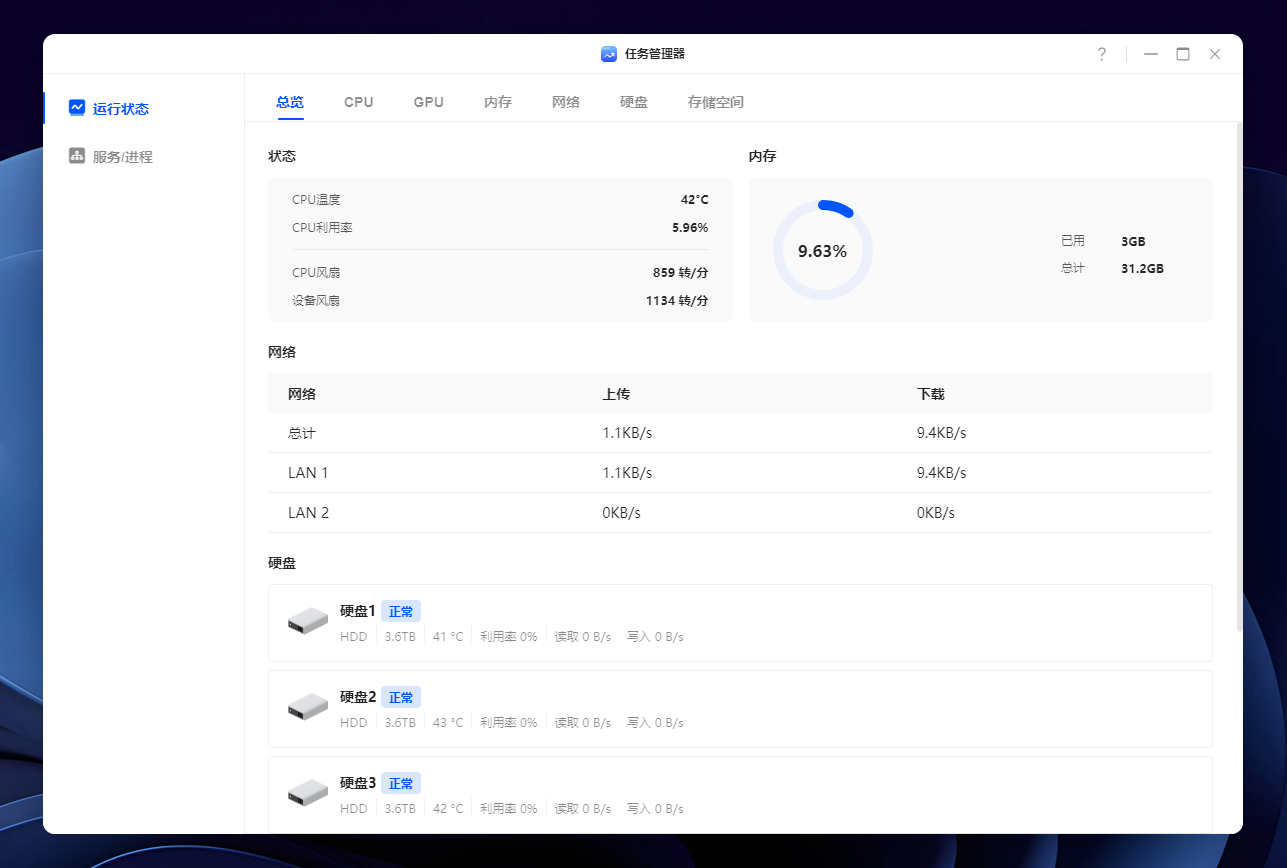Click the 正常 status badge of 硬盘3

coord(401,783)
